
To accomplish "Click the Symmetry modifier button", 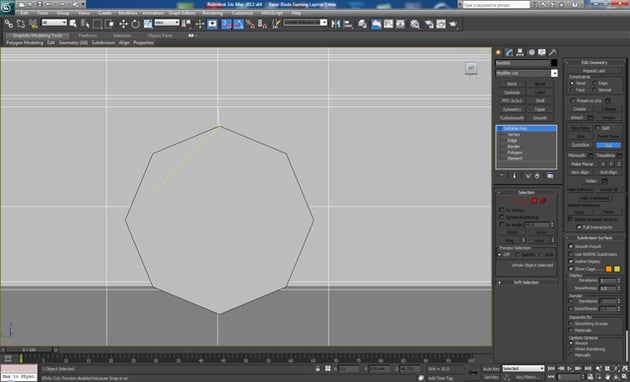I will 512,109.
